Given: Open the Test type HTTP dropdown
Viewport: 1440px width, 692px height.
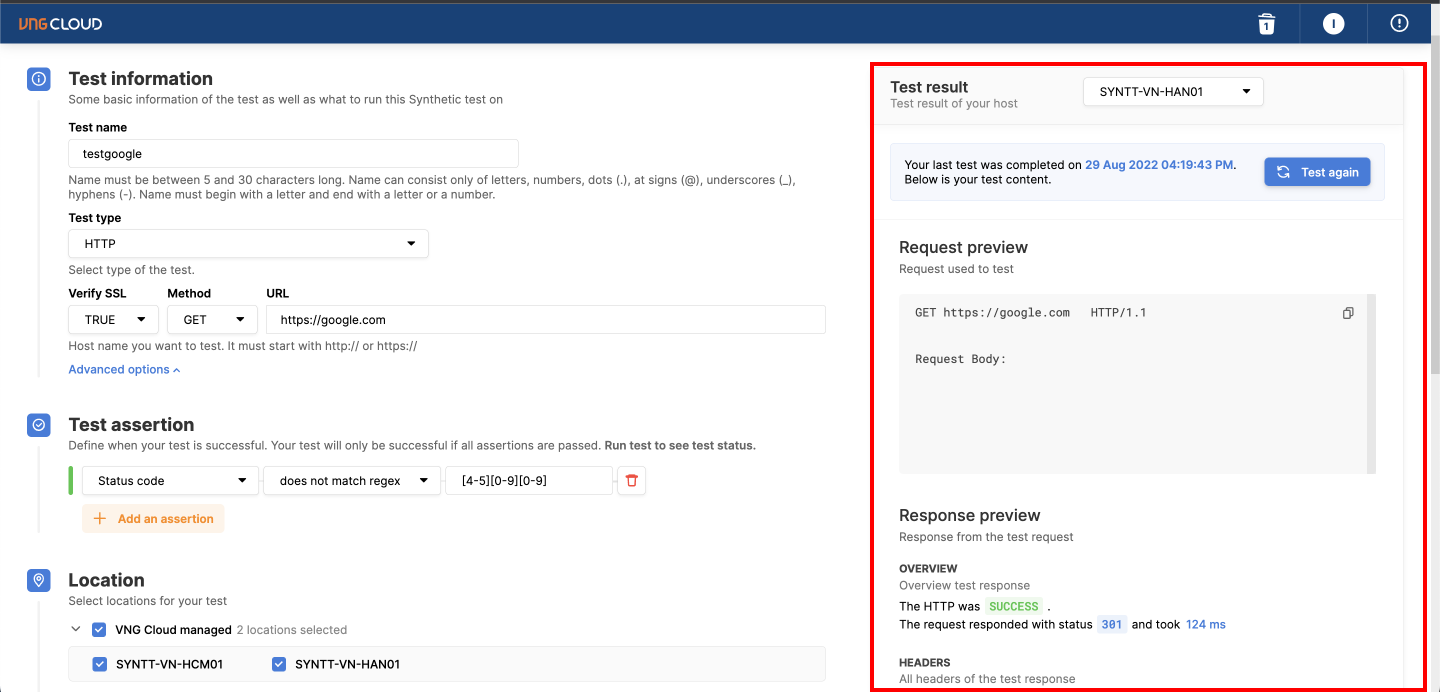Looking at the screenshot, I should pos(248,244).
